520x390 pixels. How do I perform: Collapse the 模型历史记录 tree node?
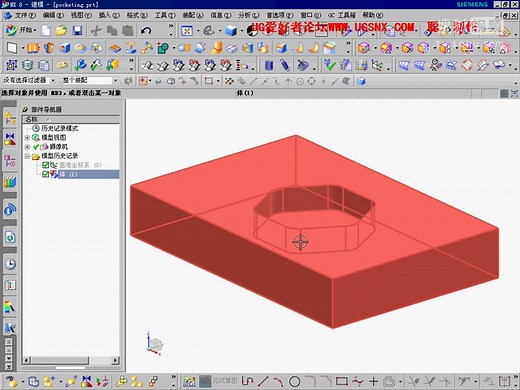pos(27,156)
